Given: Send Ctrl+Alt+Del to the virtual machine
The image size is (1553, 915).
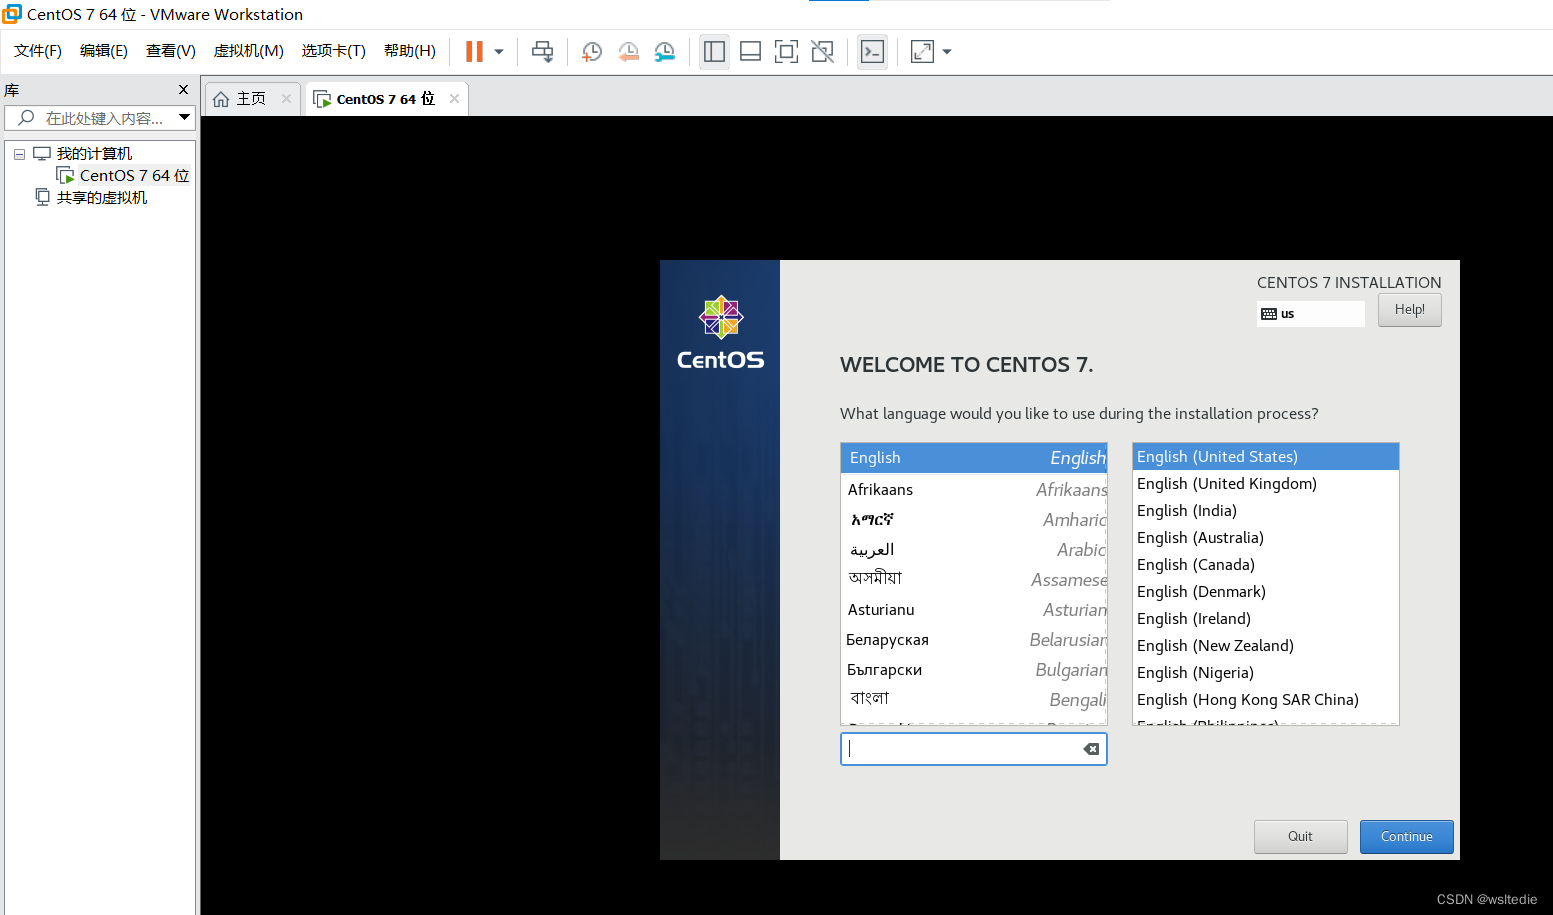Looking at the screenshot, I should click(x=542, y=51).
